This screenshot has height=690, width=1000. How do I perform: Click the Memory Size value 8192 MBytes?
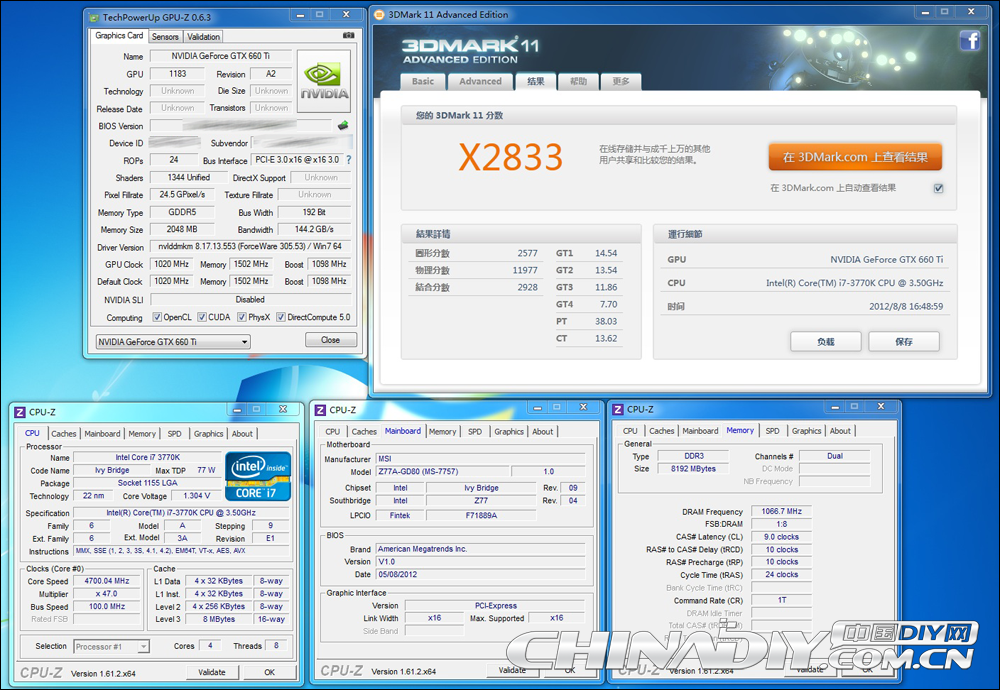pos(693,469)
